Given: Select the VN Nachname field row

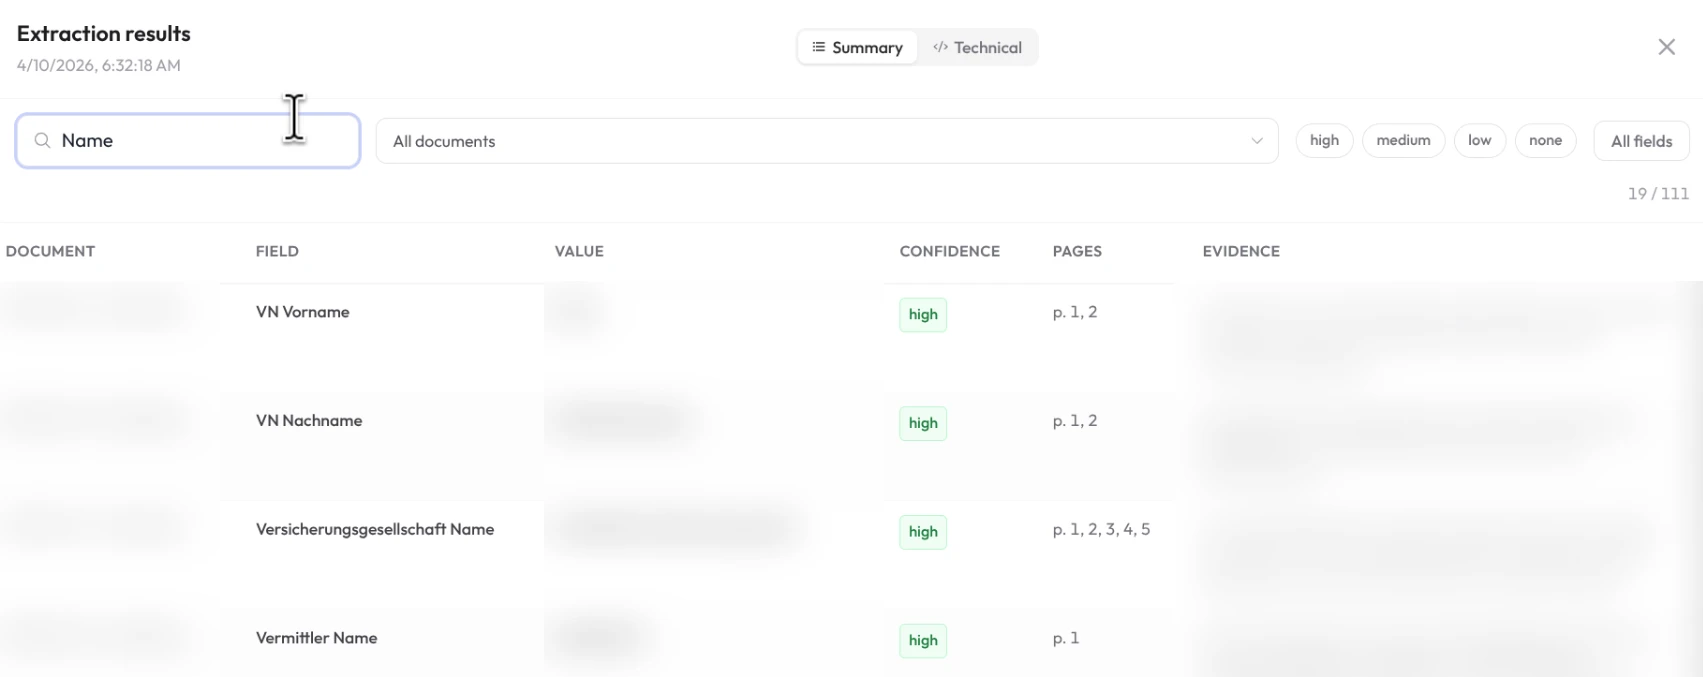Looking at the screenshot, I should [851, 446].
